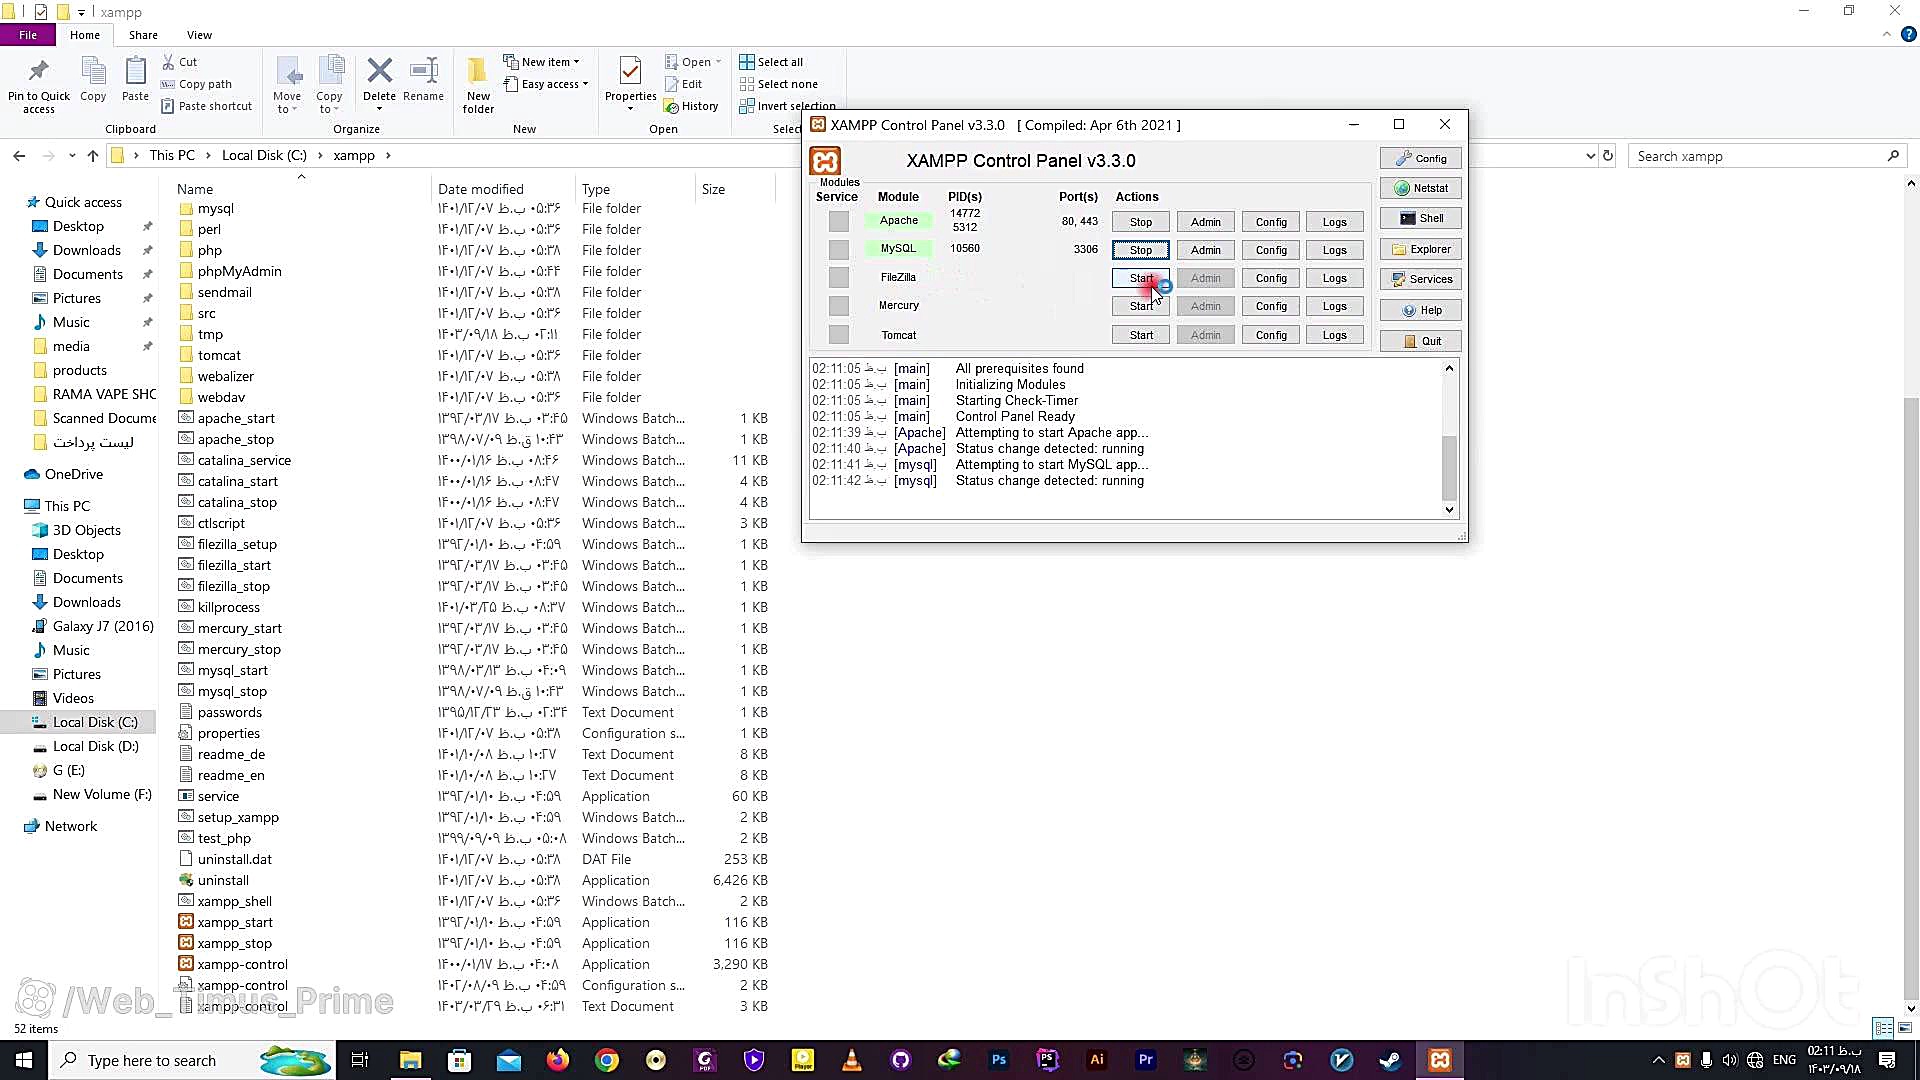Stop the Apache module
1920x1080 pixels.
click(x=1141, y=222)
